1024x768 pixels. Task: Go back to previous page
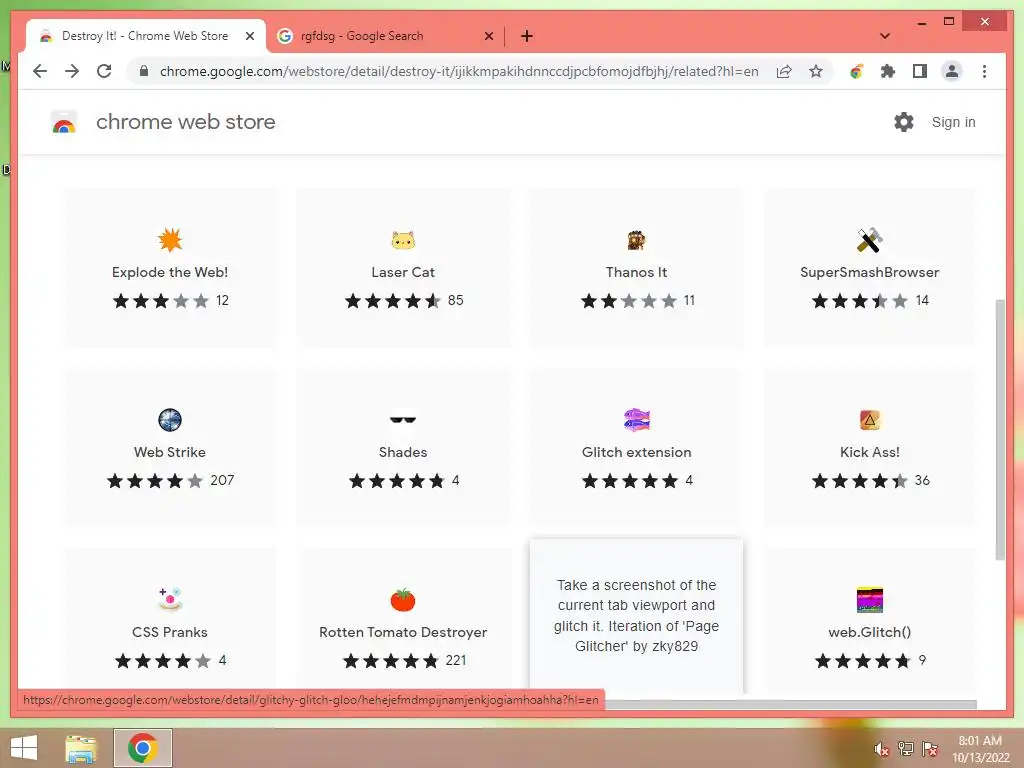pyautogui.click(x=40, y=71)
